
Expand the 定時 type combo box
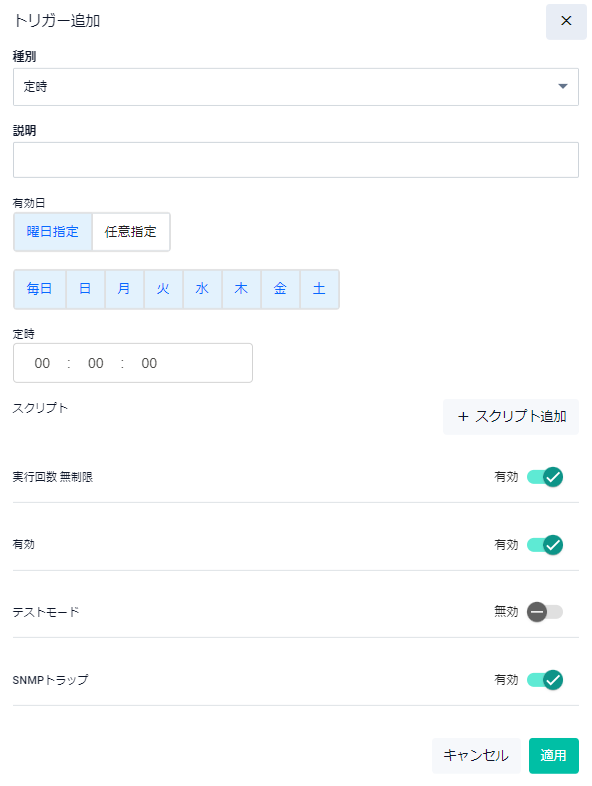[296, 87]
